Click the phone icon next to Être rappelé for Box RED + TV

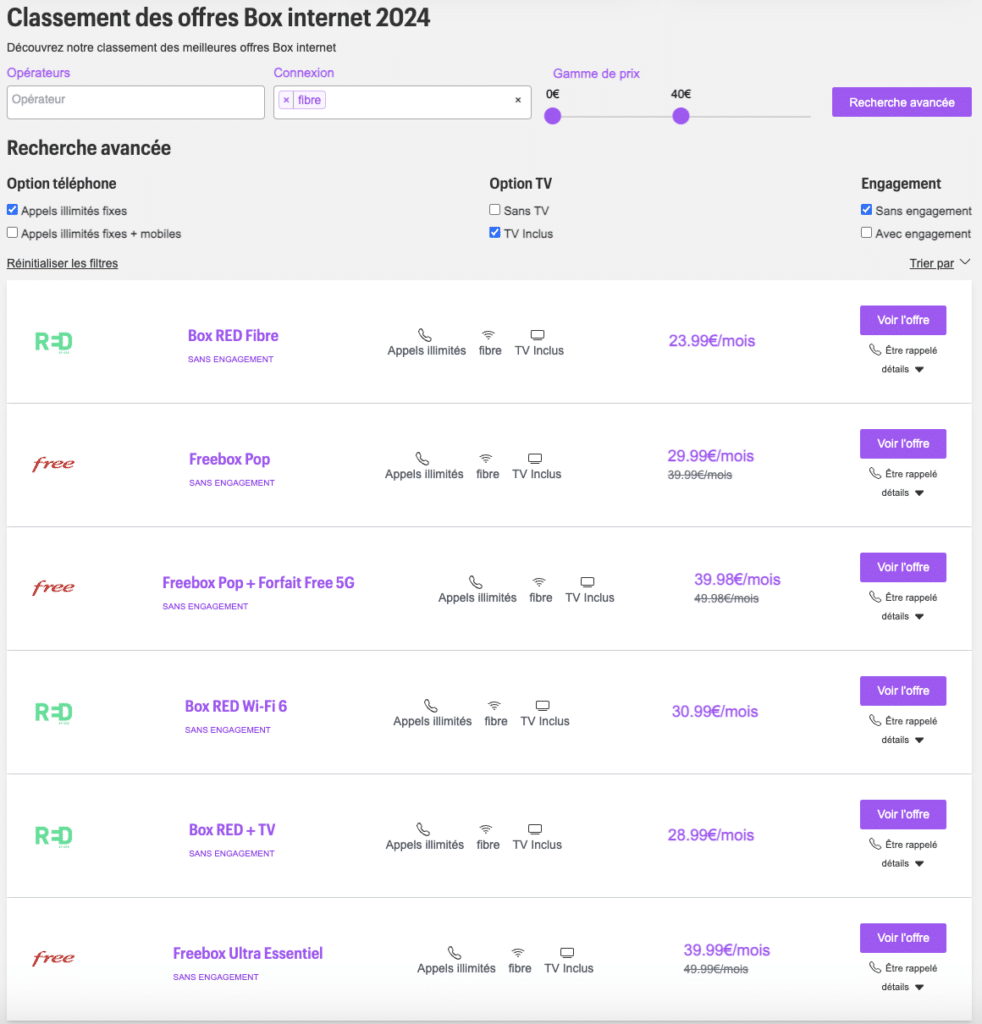(875, 844)
